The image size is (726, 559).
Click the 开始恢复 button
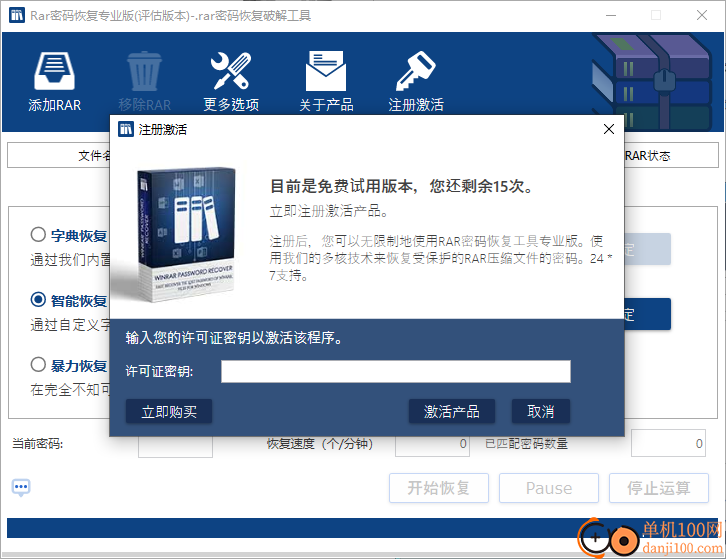click(439, 488)
